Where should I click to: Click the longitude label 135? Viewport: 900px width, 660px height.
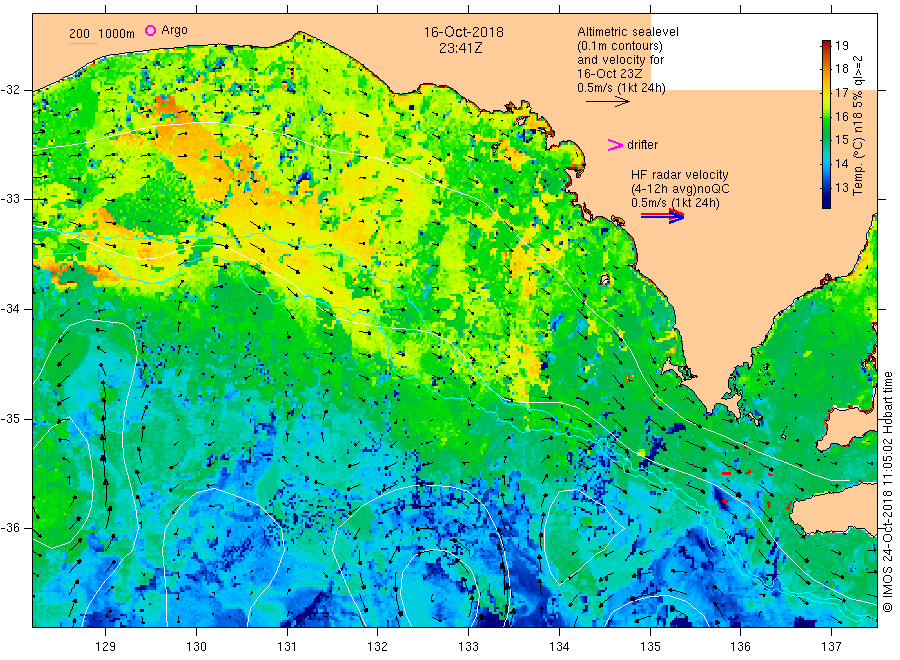650,647
